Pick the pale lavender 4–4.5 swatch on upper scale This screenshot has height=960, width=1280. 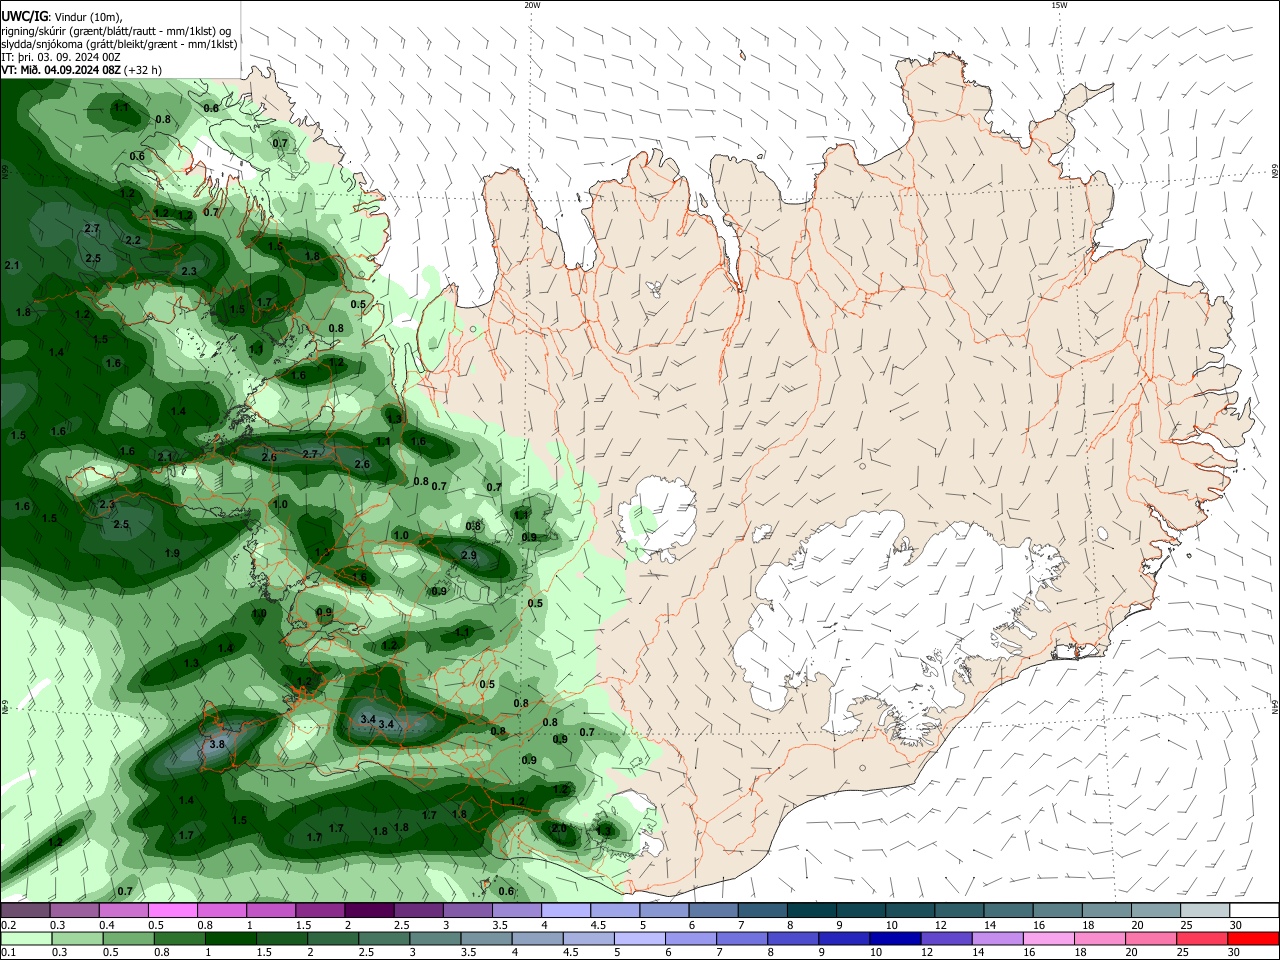tap(564, 911)
